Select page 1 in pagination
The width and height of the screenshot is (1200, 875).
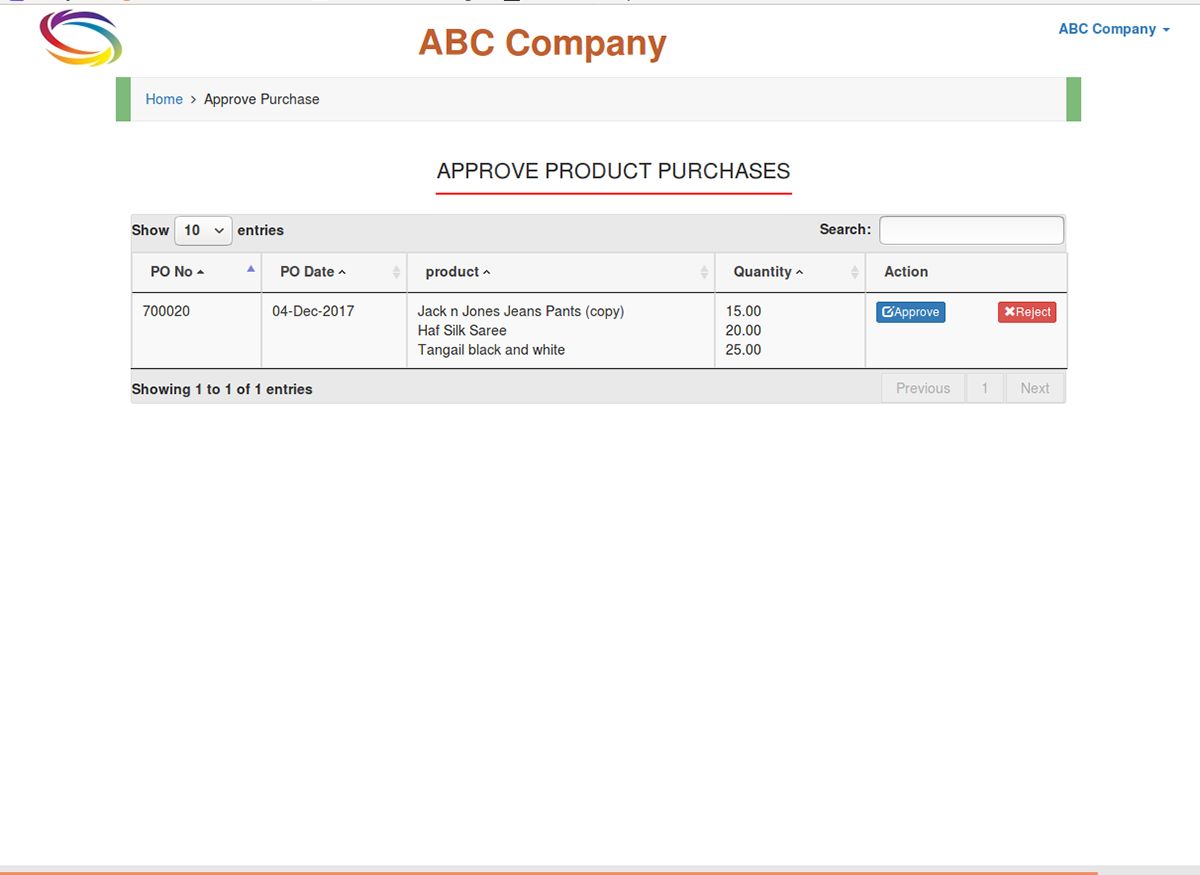click(x=984, y=388)
